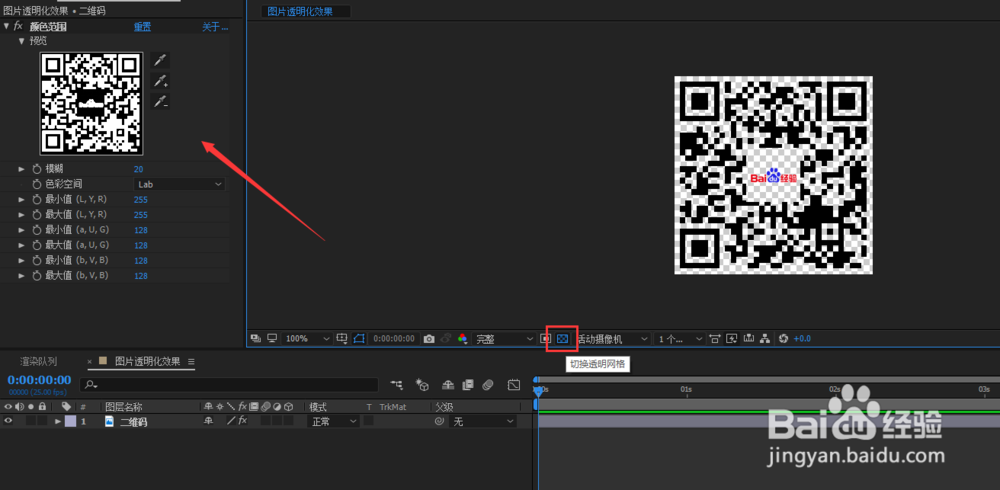
Task: Edit the exposure value +0.0
Action: point(802,338)
